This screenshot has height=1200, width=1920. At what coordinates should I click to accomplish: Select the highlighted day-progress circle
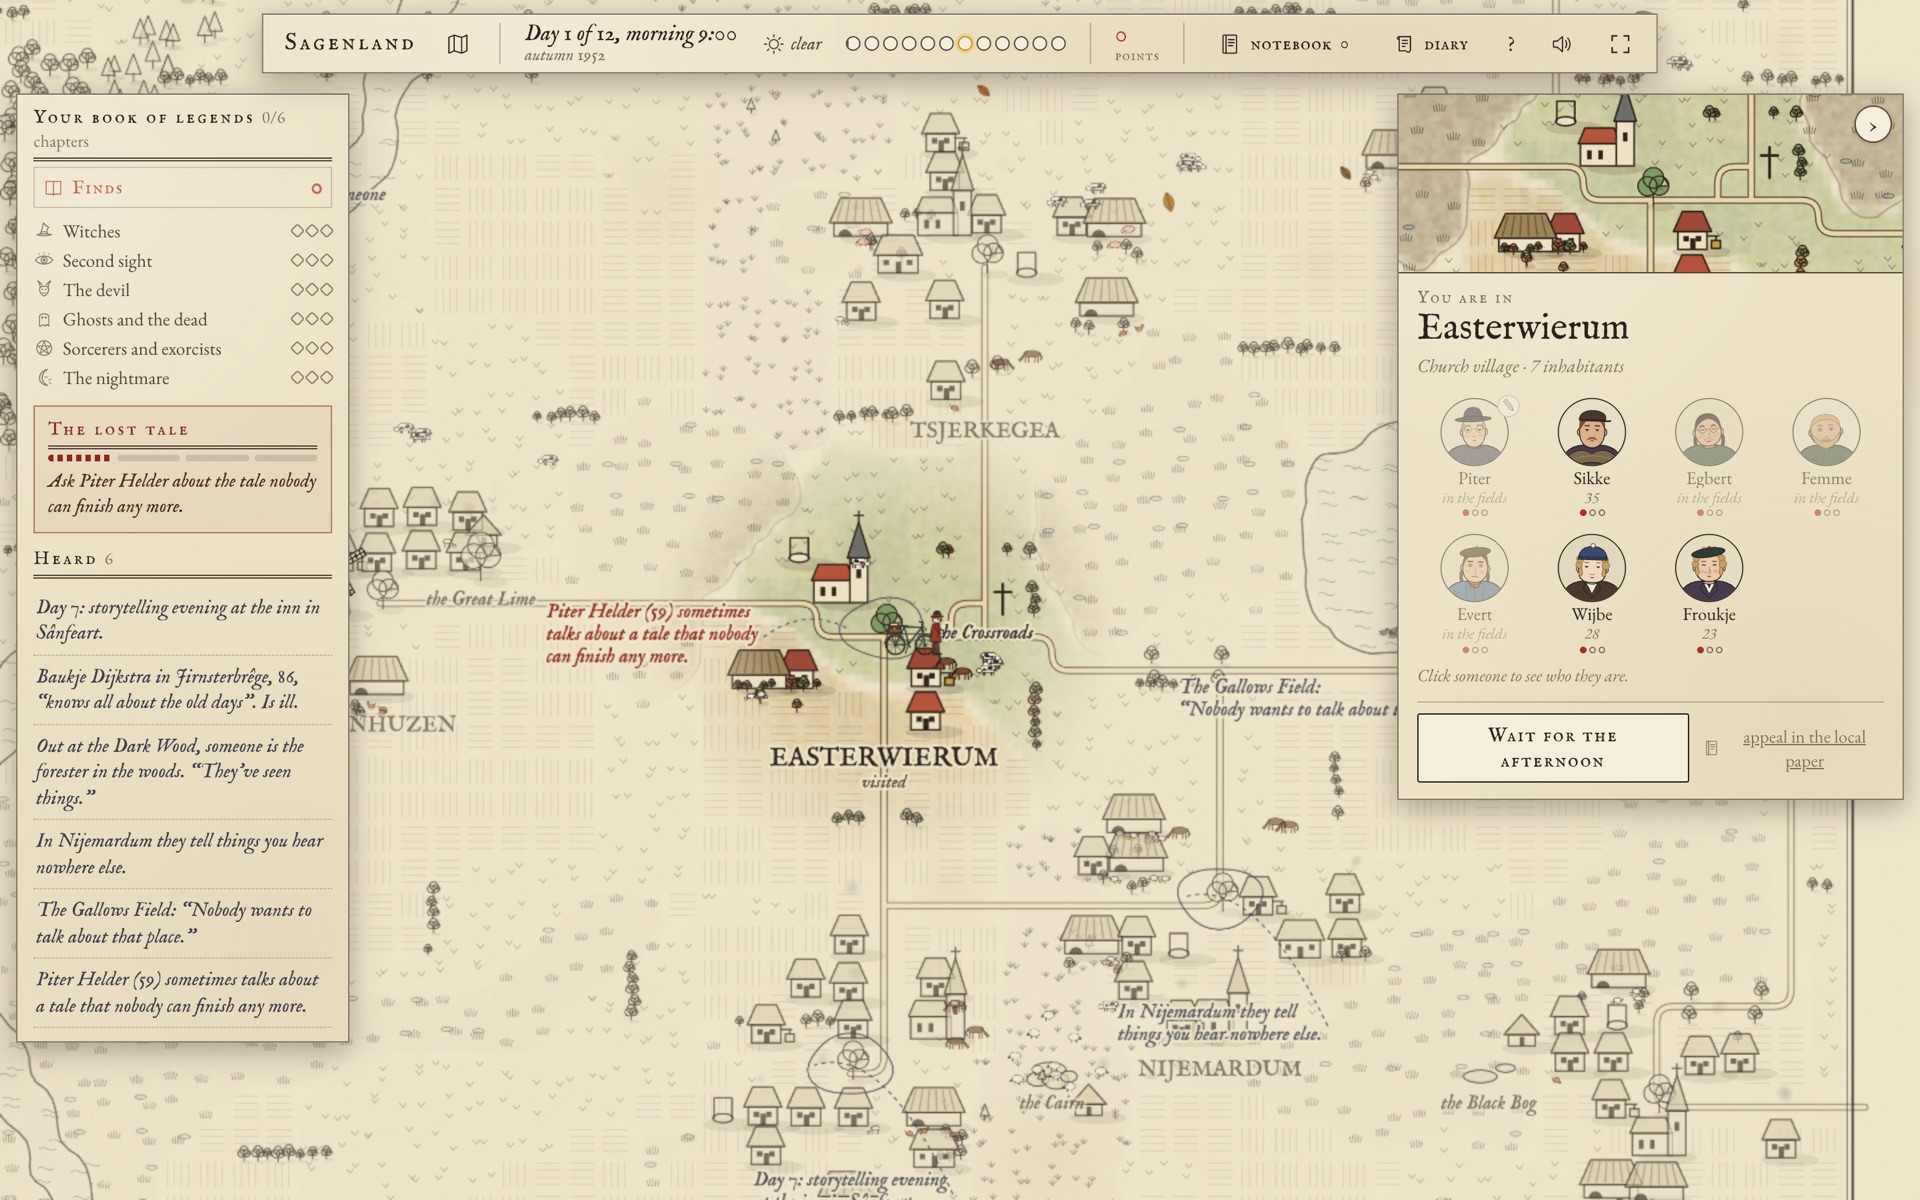(x=964, y=44)
